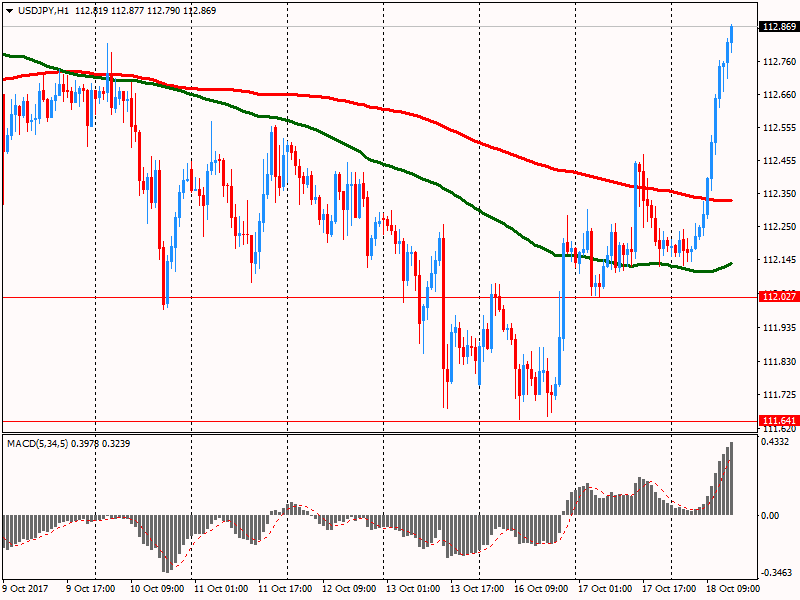Select the red moving average line end
This screenshot has height=600, width=800.
point(730,201)
